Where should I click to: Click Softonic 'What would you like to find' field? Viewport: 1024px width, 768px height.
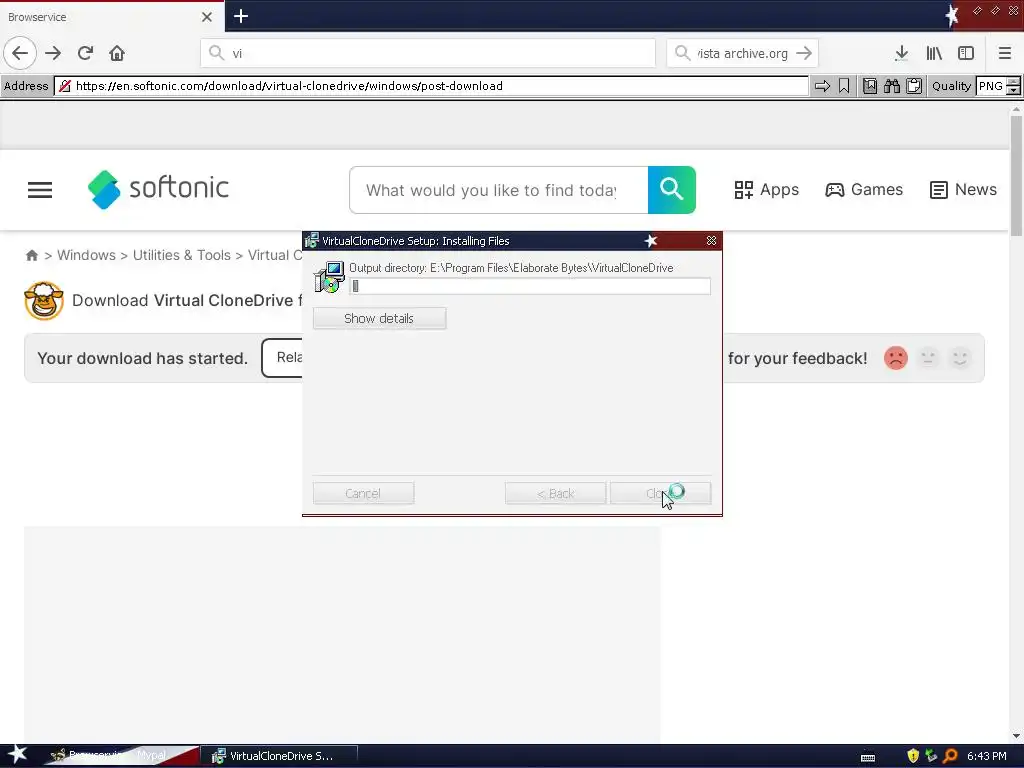pyautogui.click(x=499, y=190)
